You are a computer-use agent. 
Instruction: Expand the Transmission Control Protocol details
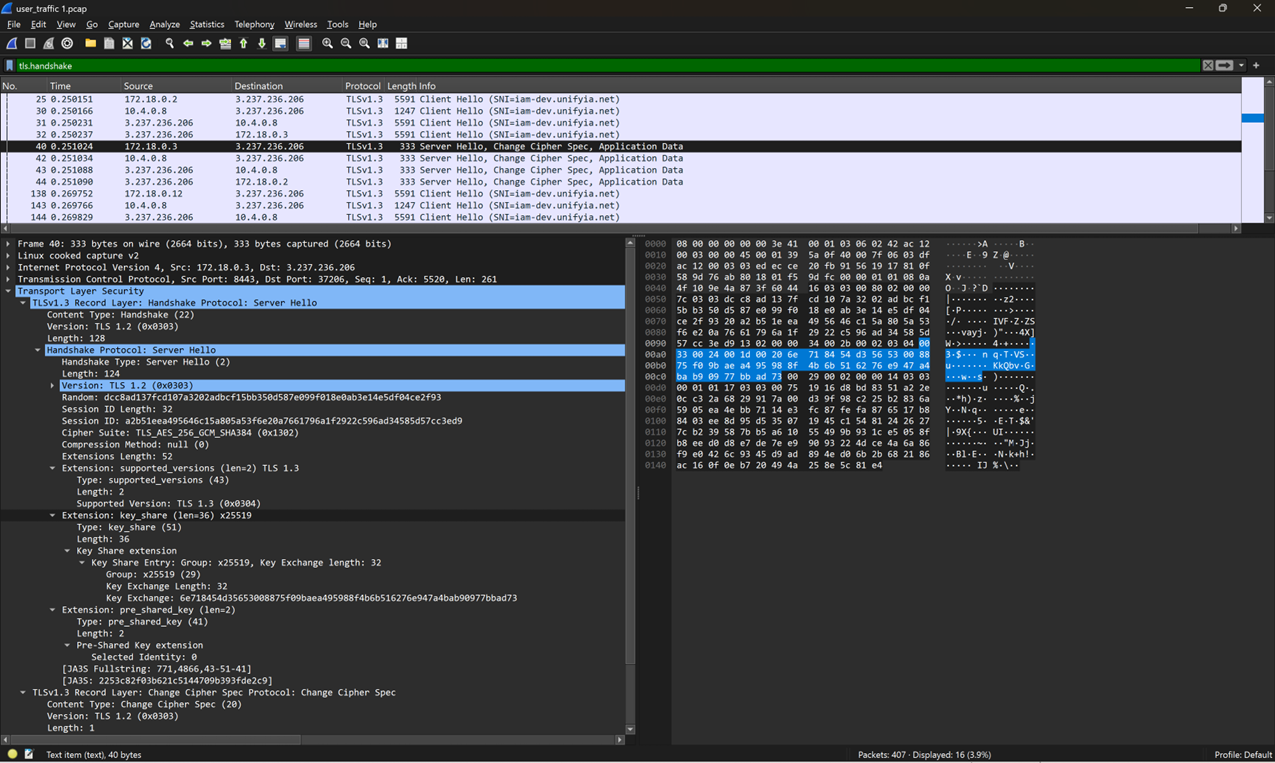pyautogui.click(x=8, y=278)
